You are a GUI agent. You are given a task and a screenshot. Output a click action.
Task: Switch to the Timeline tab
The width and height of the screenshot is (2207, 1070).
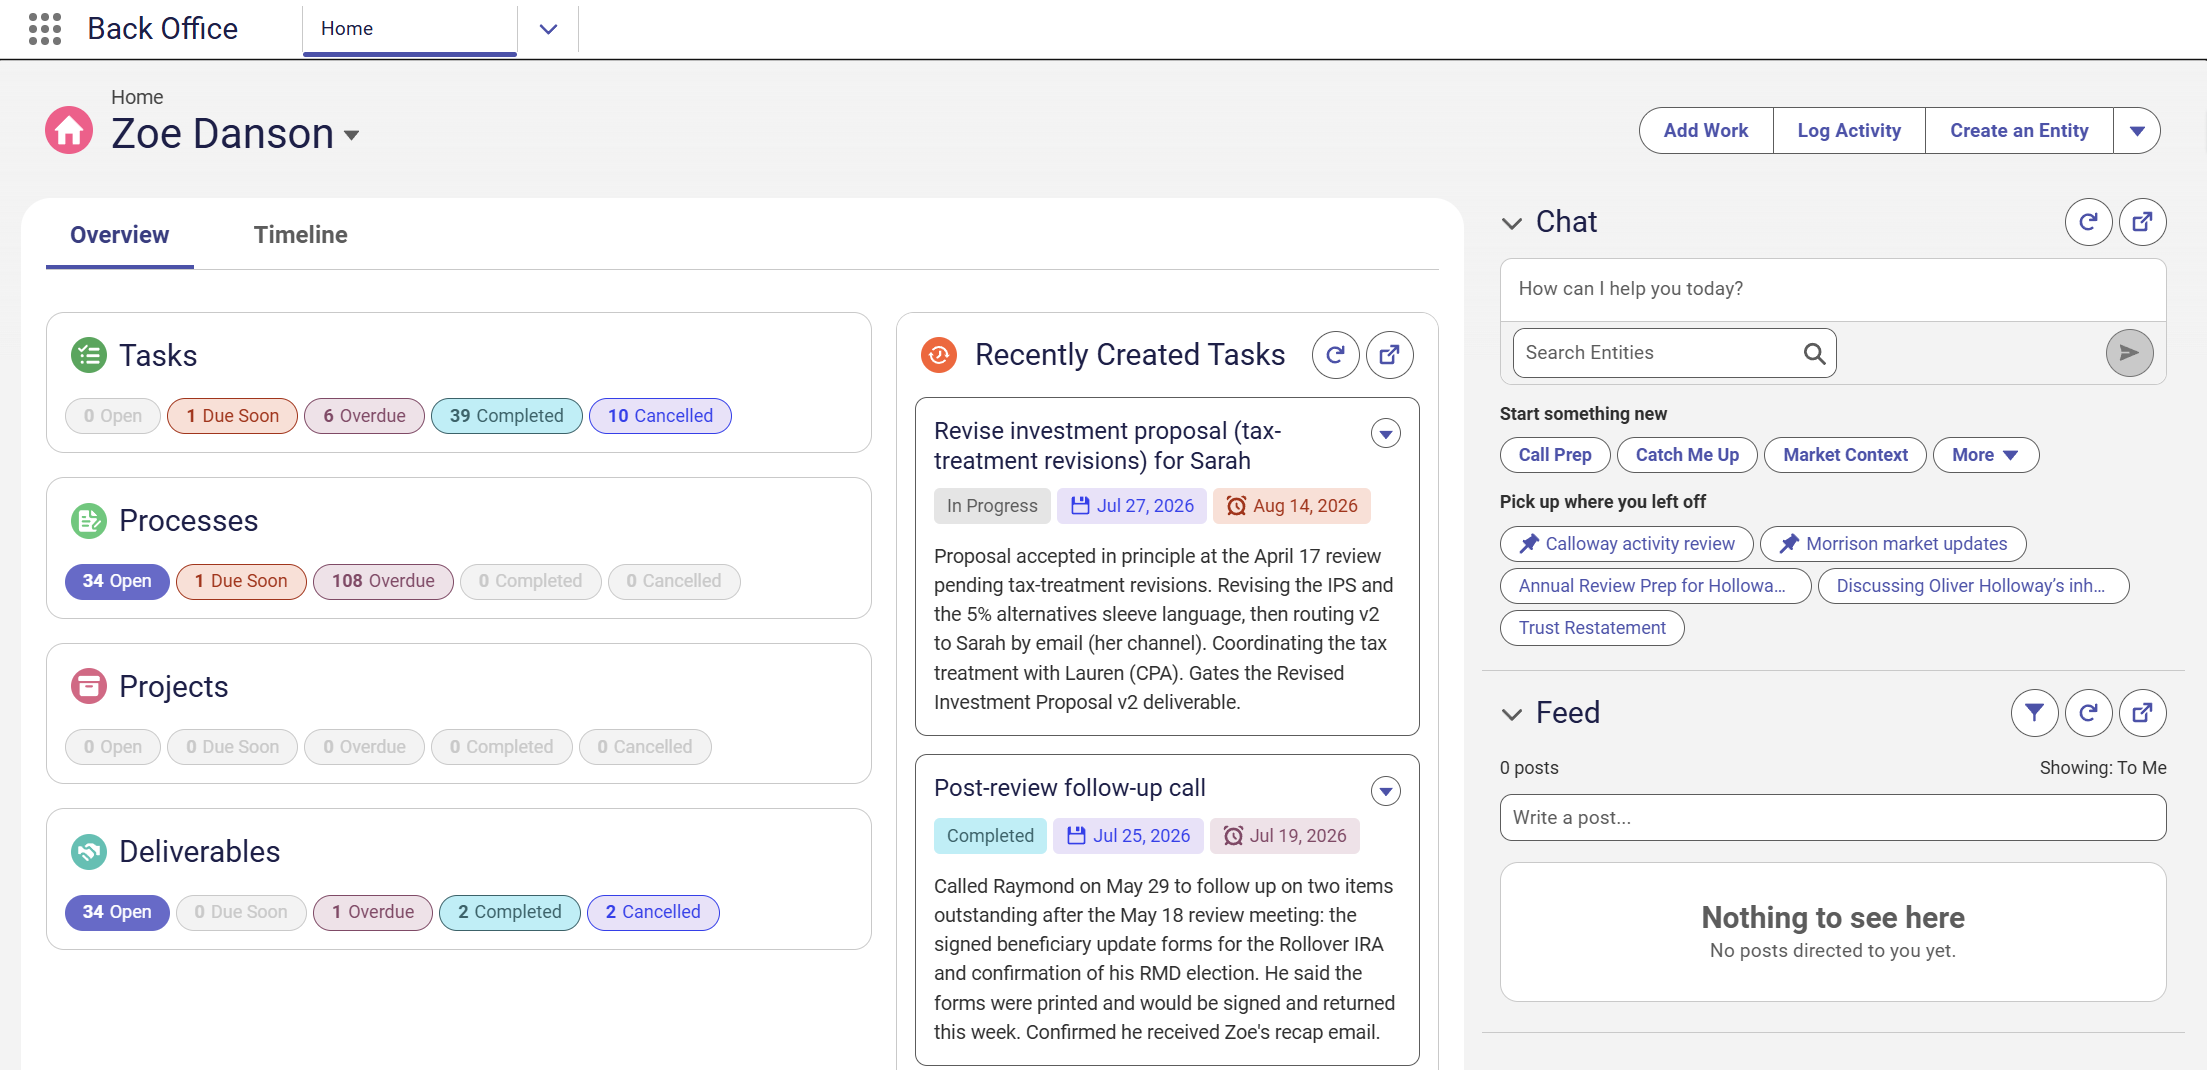click(301, 235)
